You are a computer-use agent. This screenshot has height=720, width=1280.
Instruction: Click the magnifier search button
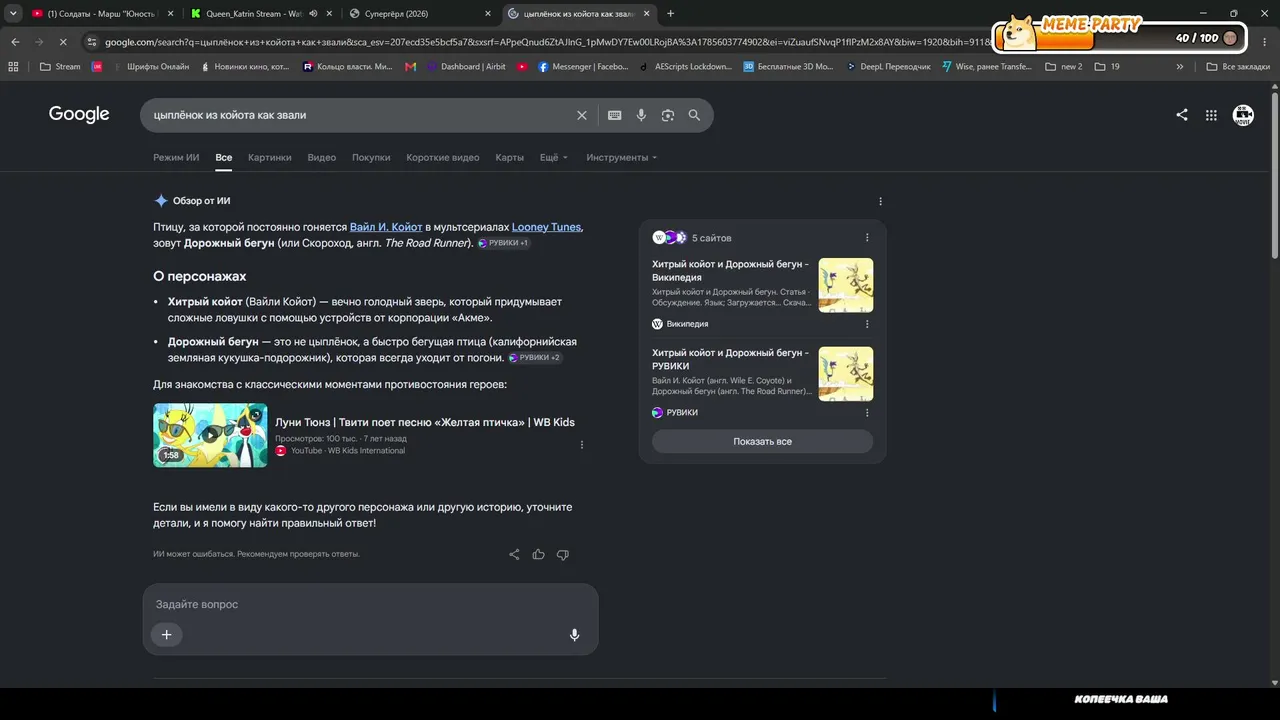pyautogui.click(x=694, y=115)
